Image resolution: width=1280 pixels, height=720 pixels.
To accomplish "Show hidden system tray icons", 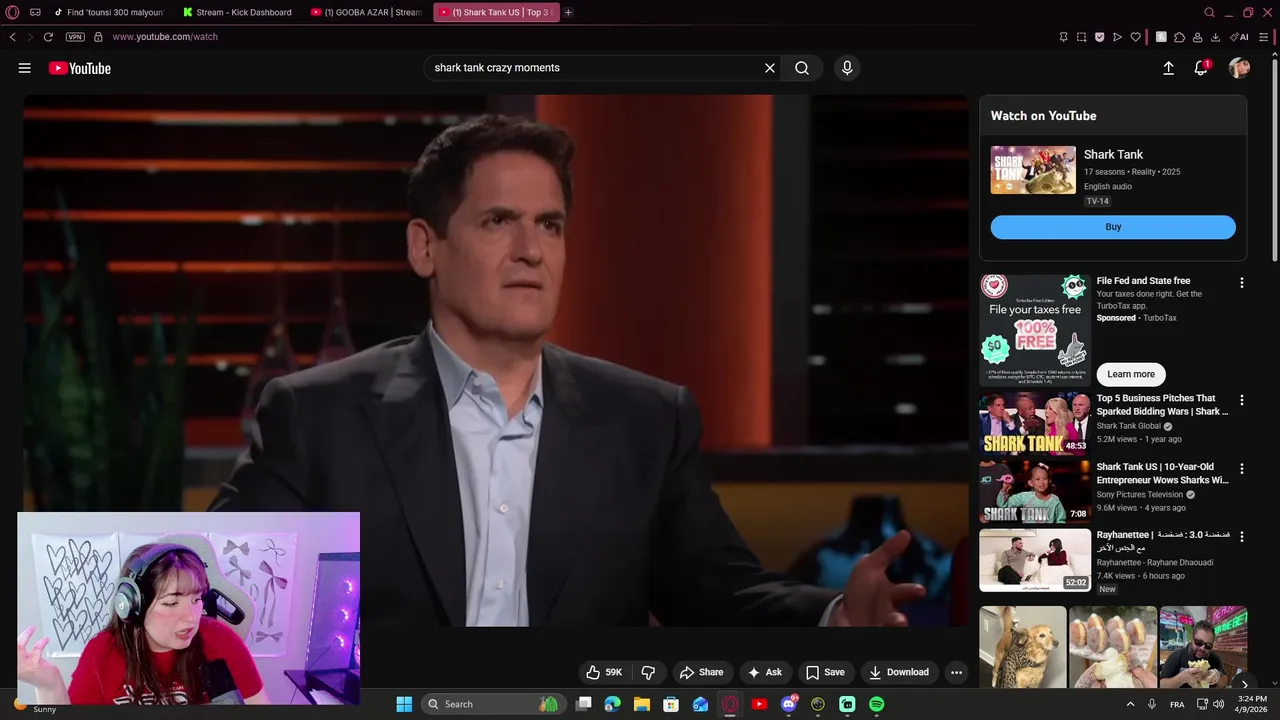I will (1131, 704).
